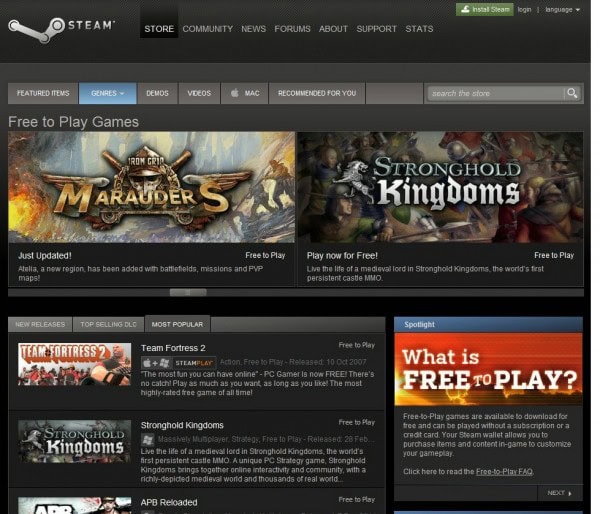Switch to the New Releases tab
Image resolution: width=600 pixels, height=514 pixels.
tap(40, 324)
